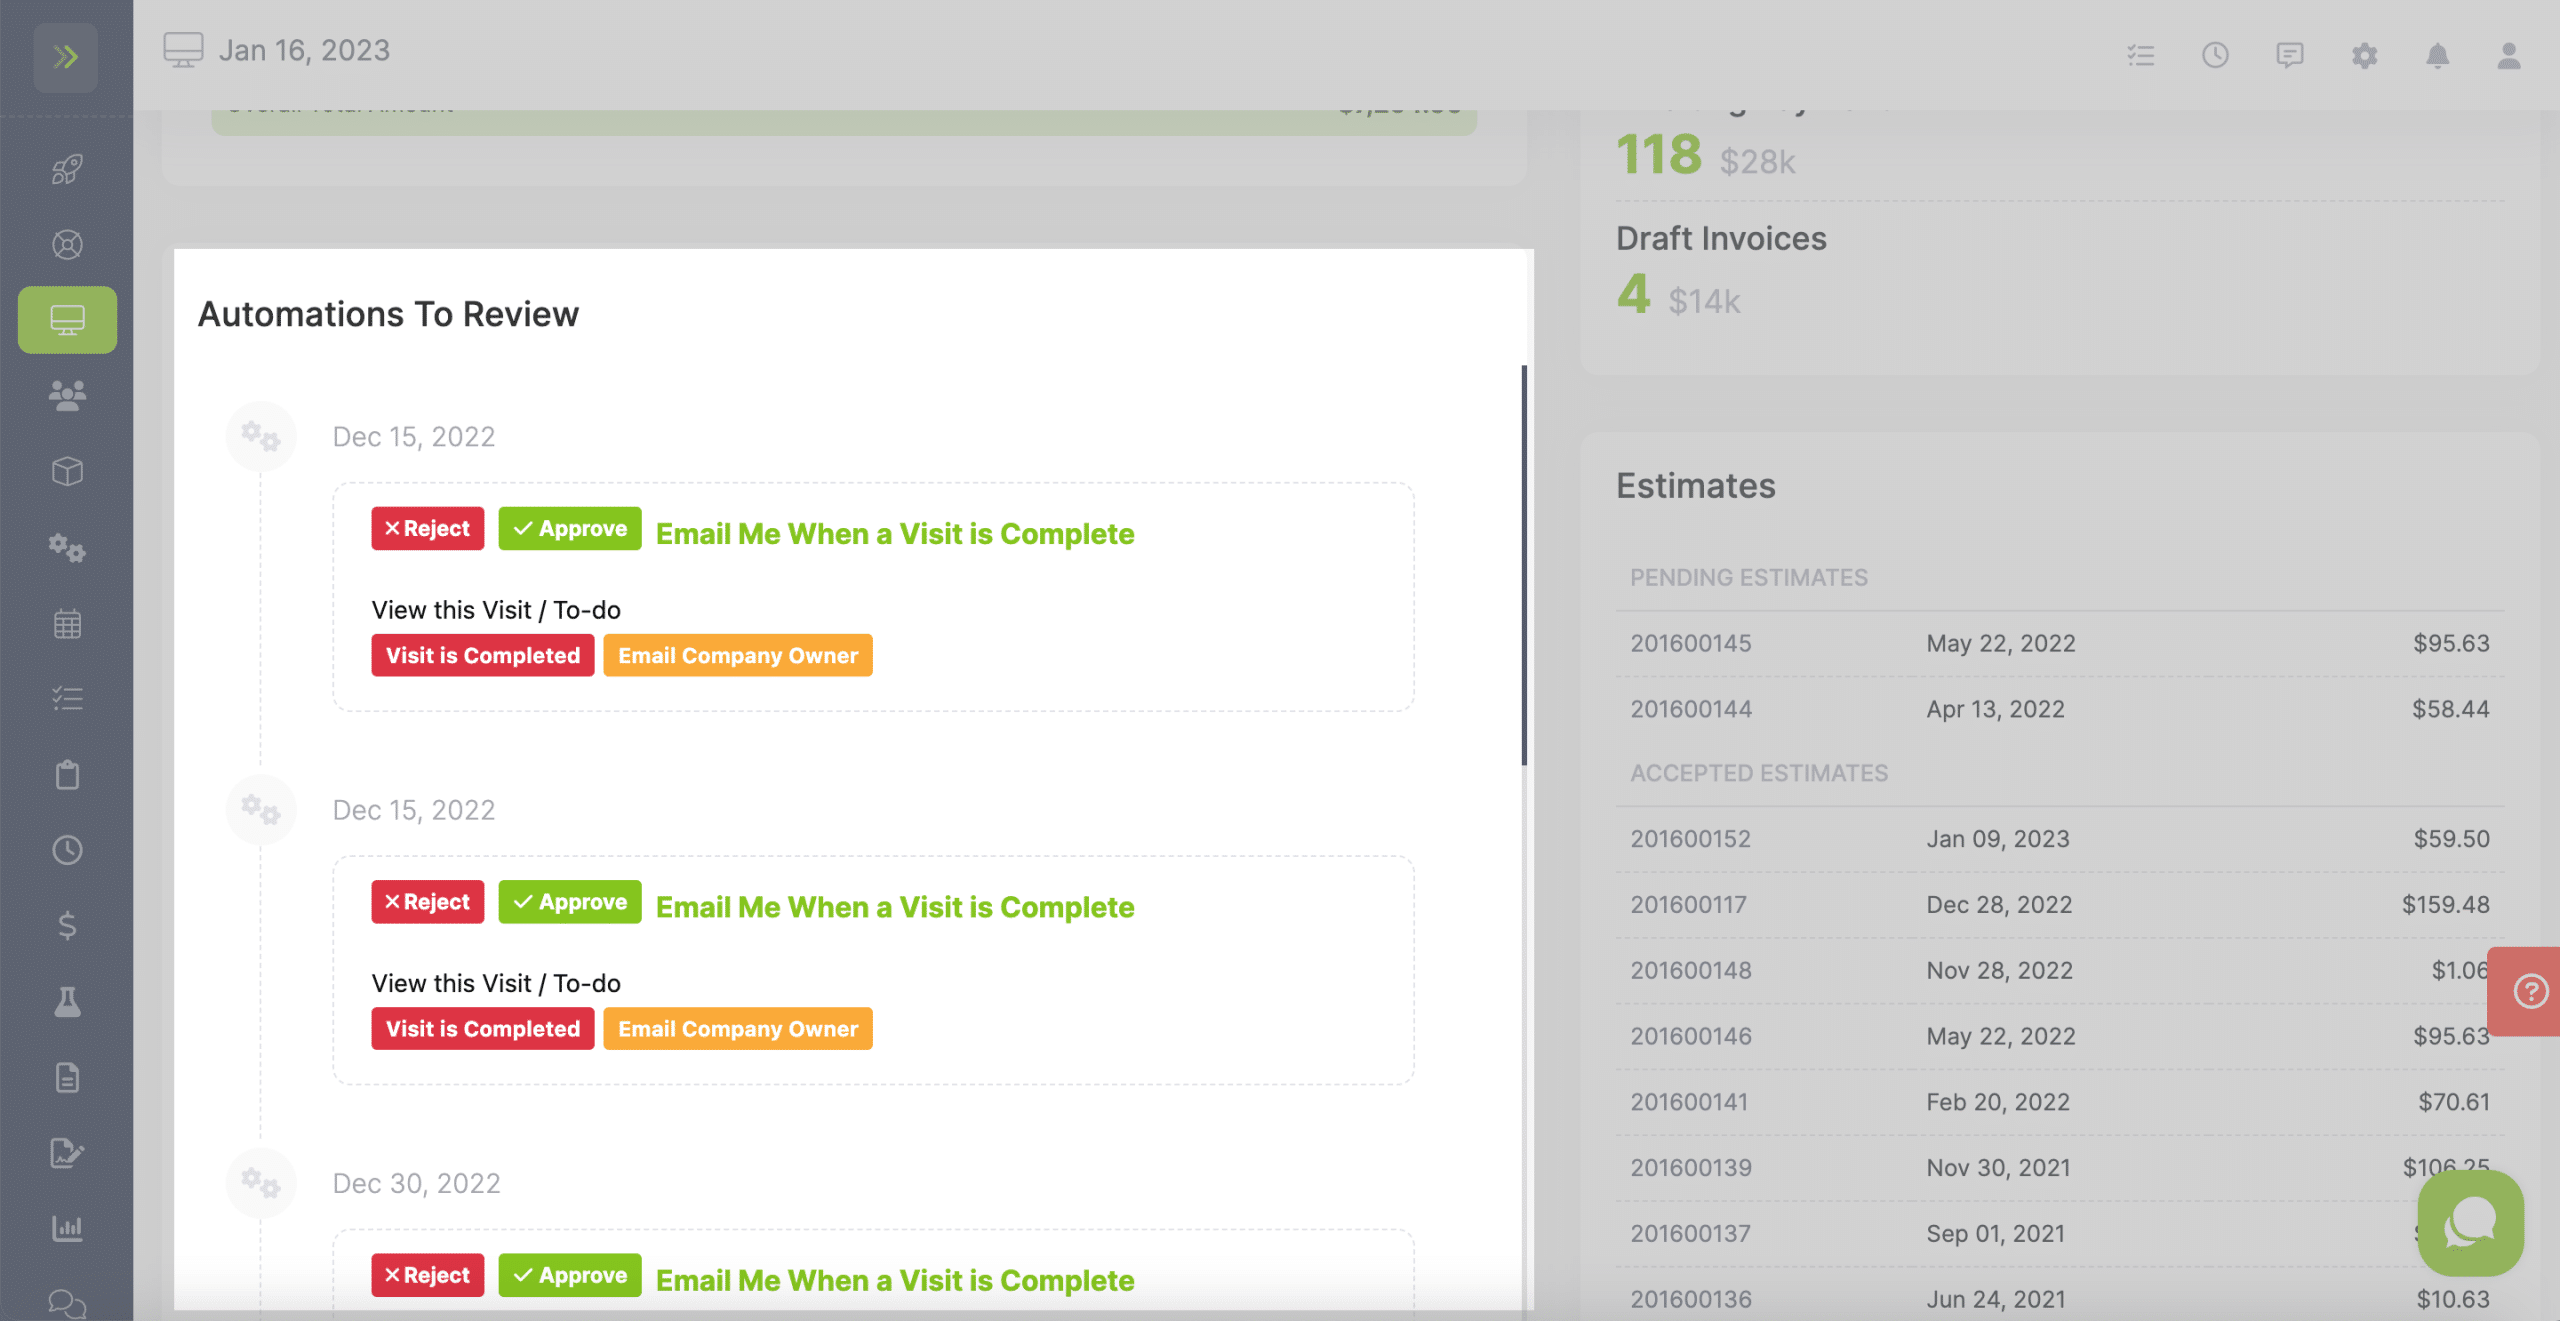
Task: Expand the sidebar with the double-chevron icon
Action: pos(66,57)
